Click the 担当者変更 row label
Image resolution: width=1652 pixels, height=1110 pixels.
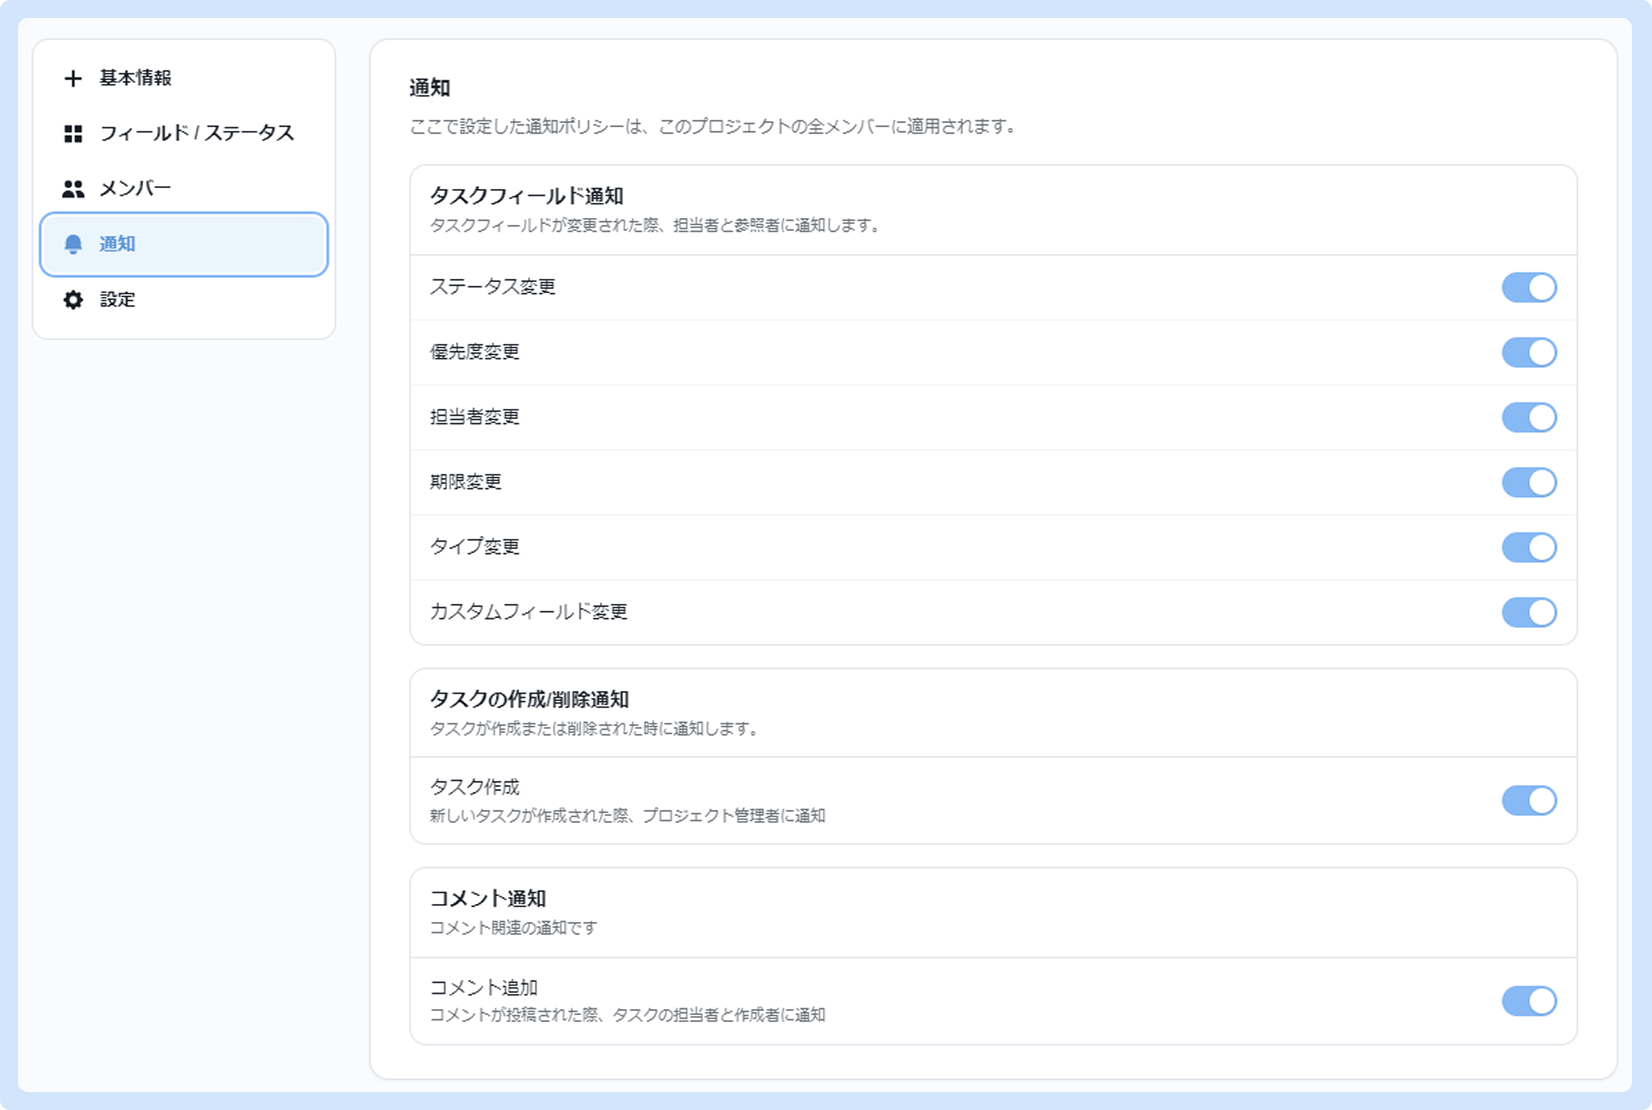click(475, 417)
